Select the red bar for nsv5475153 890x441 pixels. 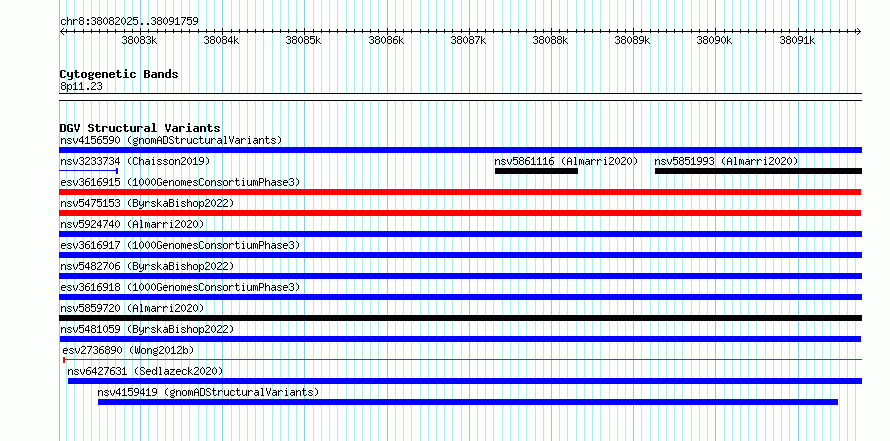tap(460, 213)
